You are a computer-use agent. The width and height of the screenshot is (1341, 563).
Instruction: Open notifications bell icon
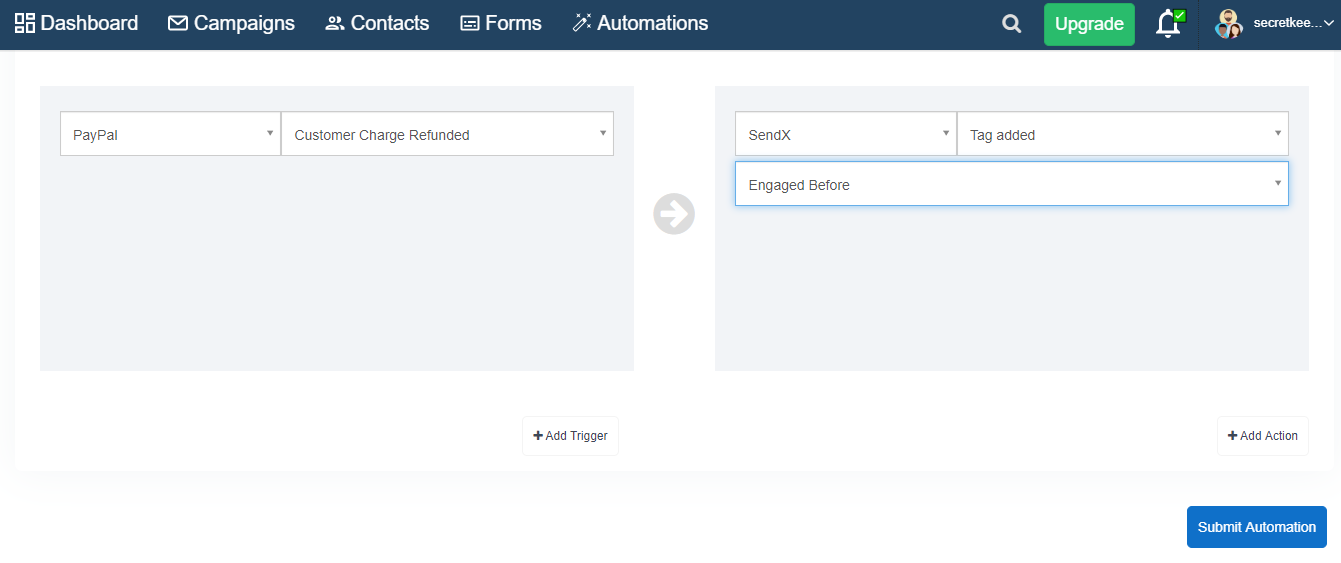click(x=1169, y=24)
